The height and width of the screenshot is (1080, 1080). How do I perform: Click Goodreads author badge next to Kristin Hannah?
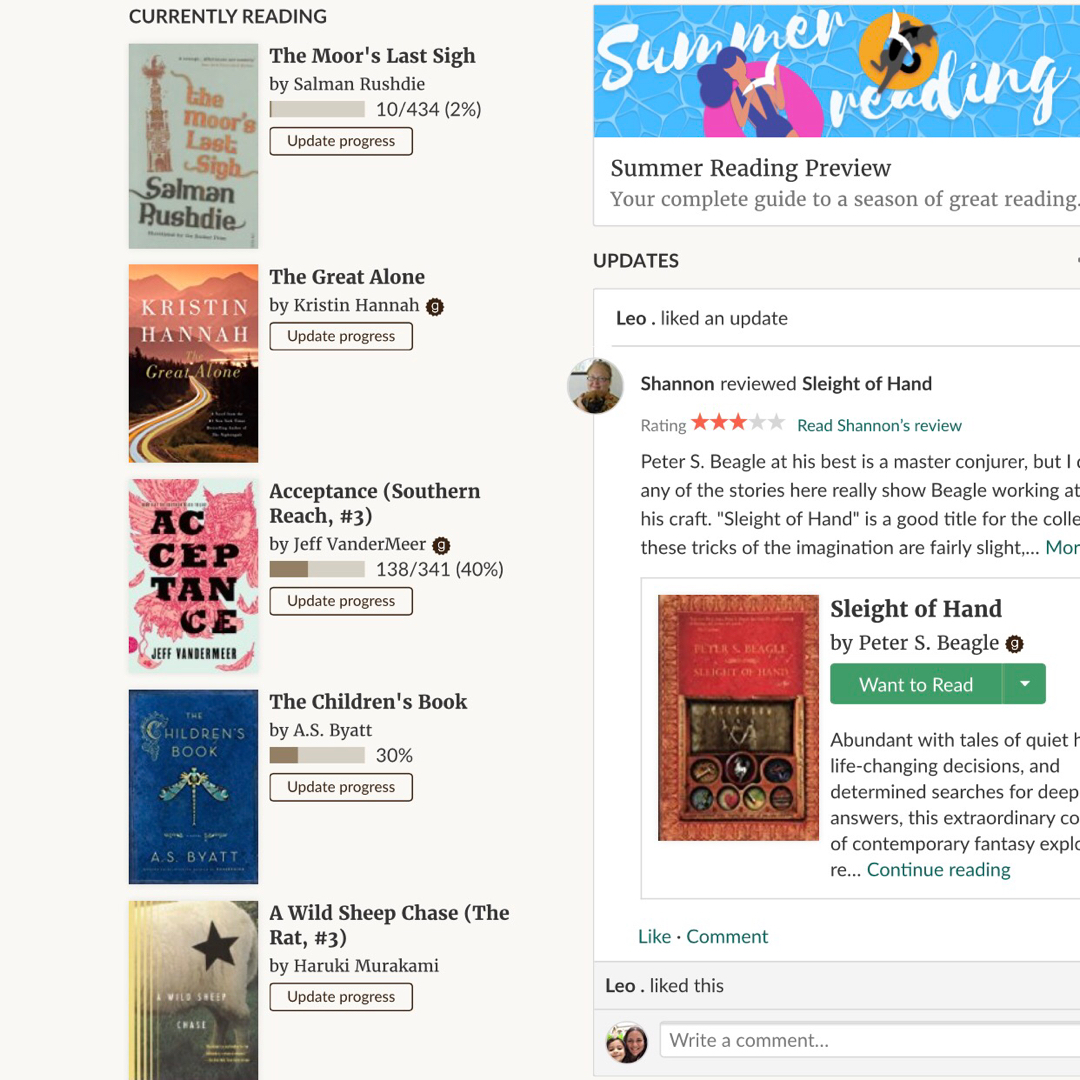[435, 307]
